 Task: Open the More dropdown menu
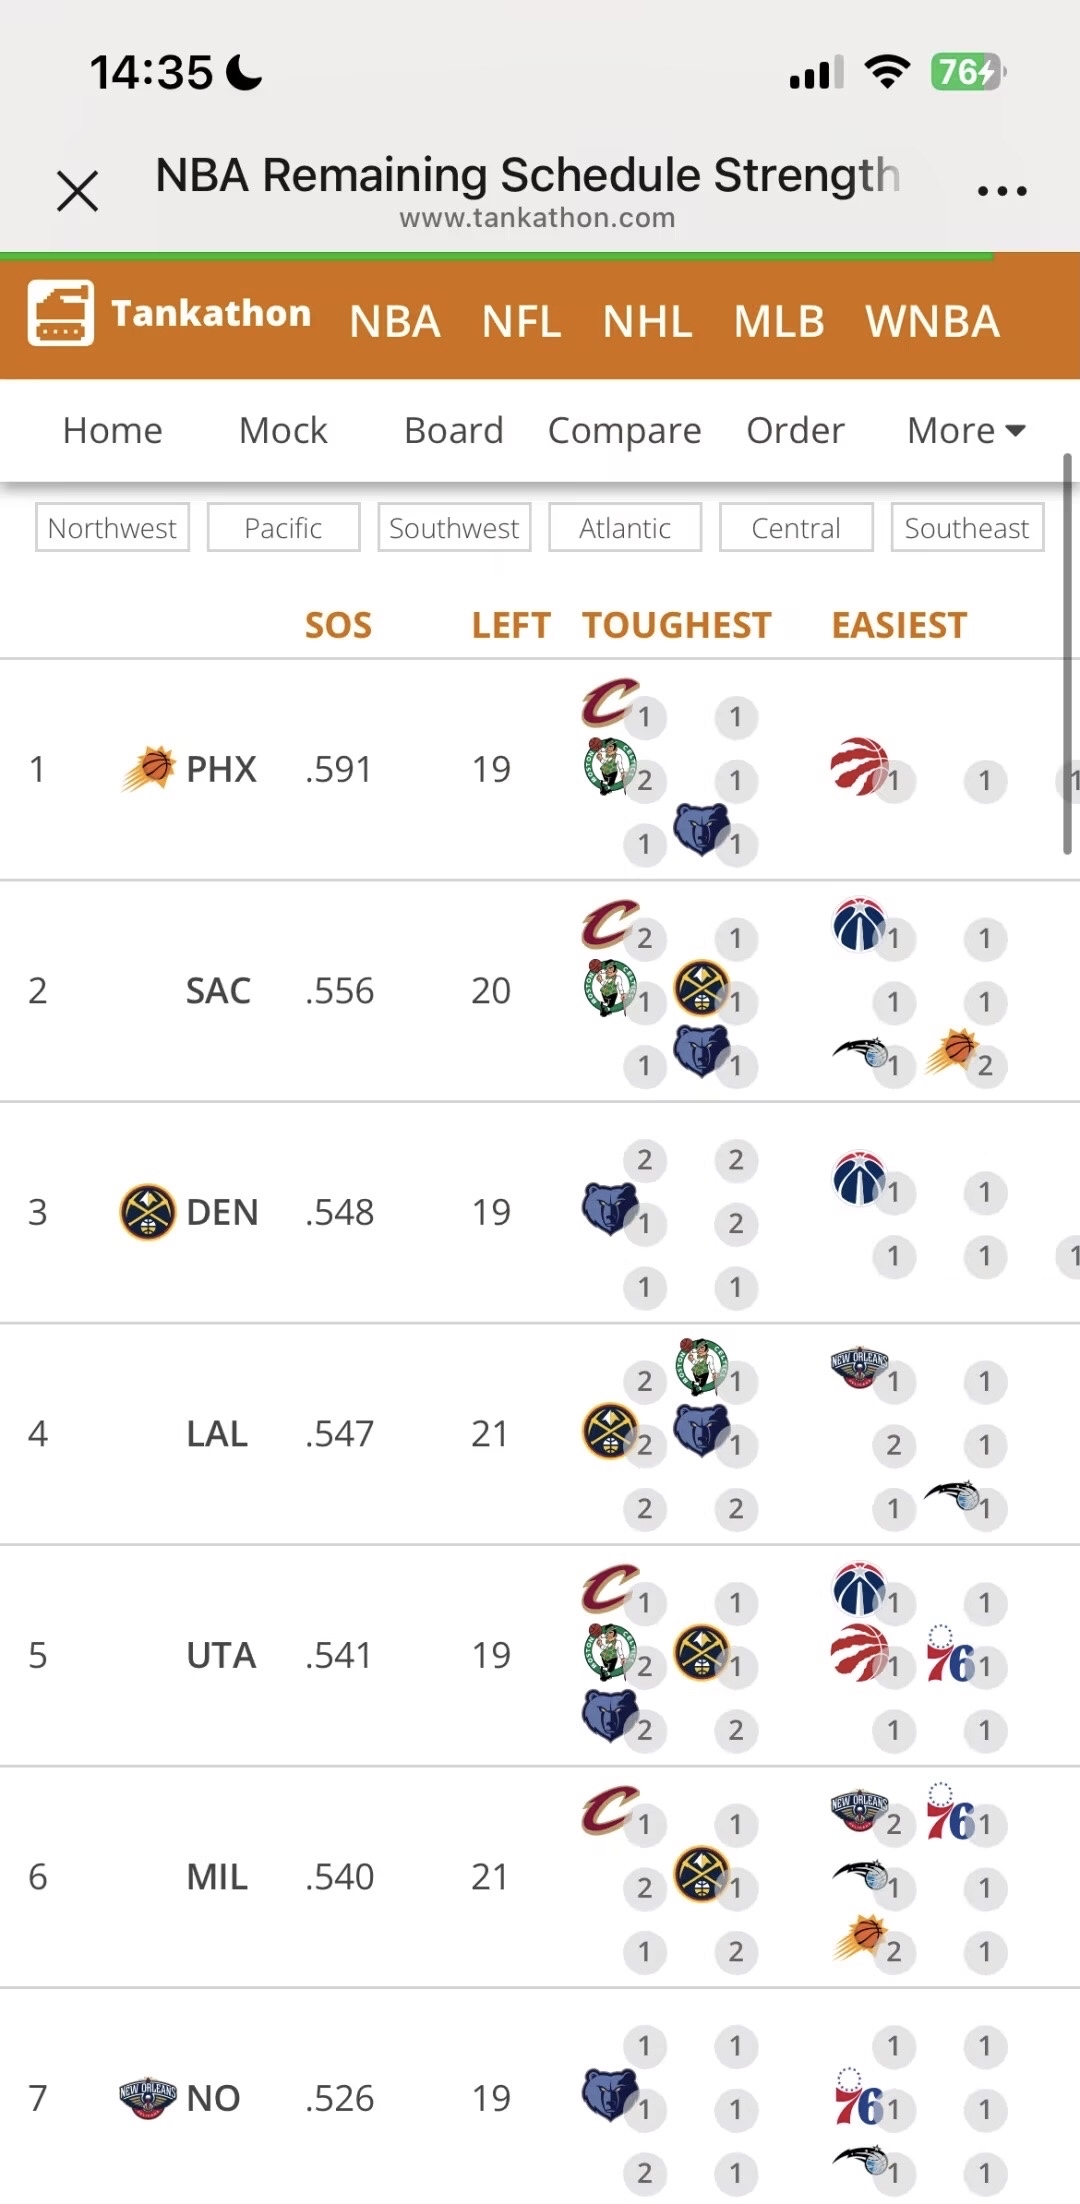[x=963, y=430]
